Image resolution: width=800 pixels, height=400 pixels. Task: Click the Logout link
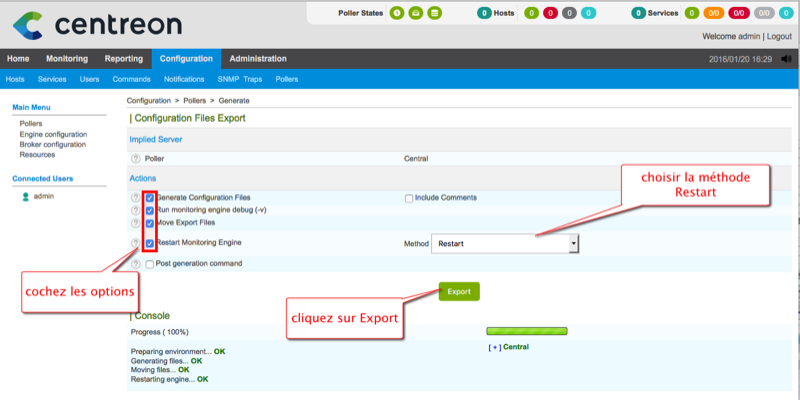tap(779, 36)
